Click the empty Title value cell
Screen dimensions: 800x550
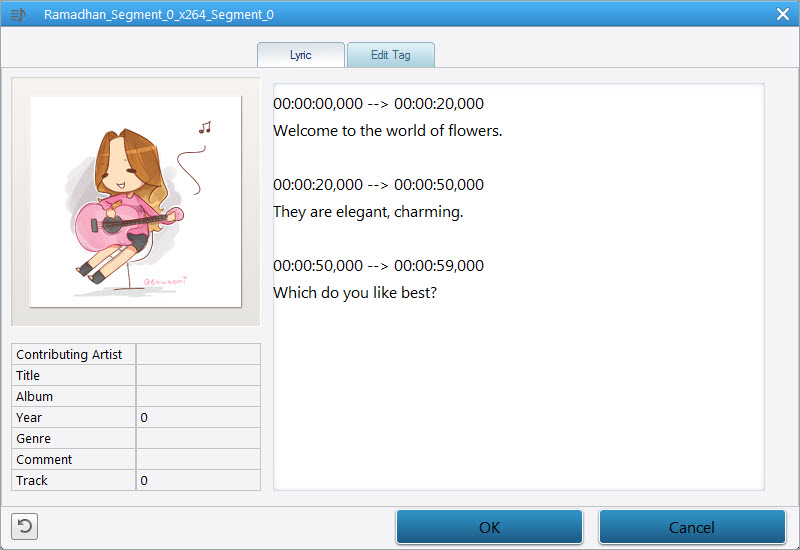pyautogui.click(x=197, y=375)
